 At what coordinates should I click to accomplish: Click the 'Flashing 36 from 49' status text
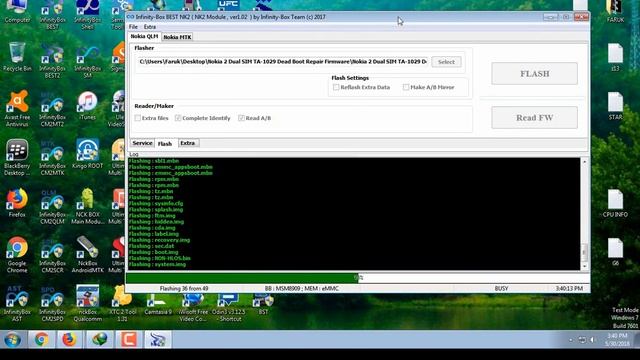pyautogui.click(x=184, y=289)
